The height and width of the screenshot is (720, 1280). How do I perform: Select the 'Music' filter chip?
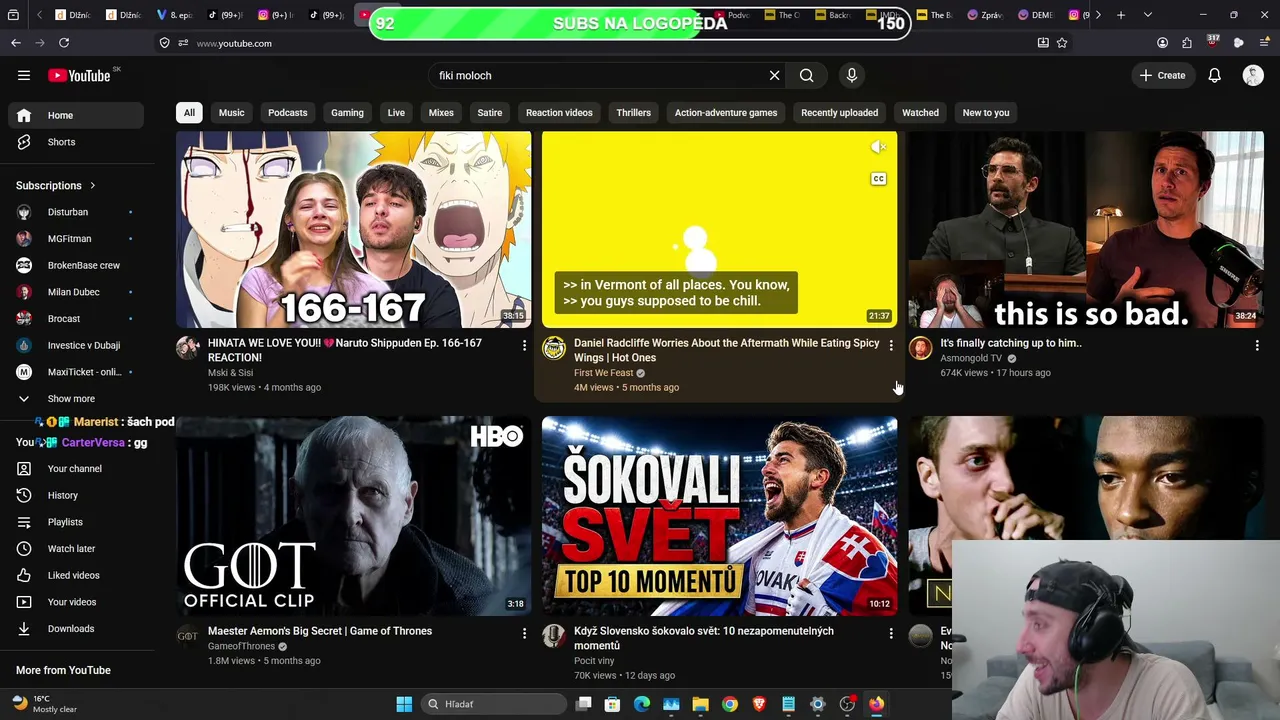[231, 112]
